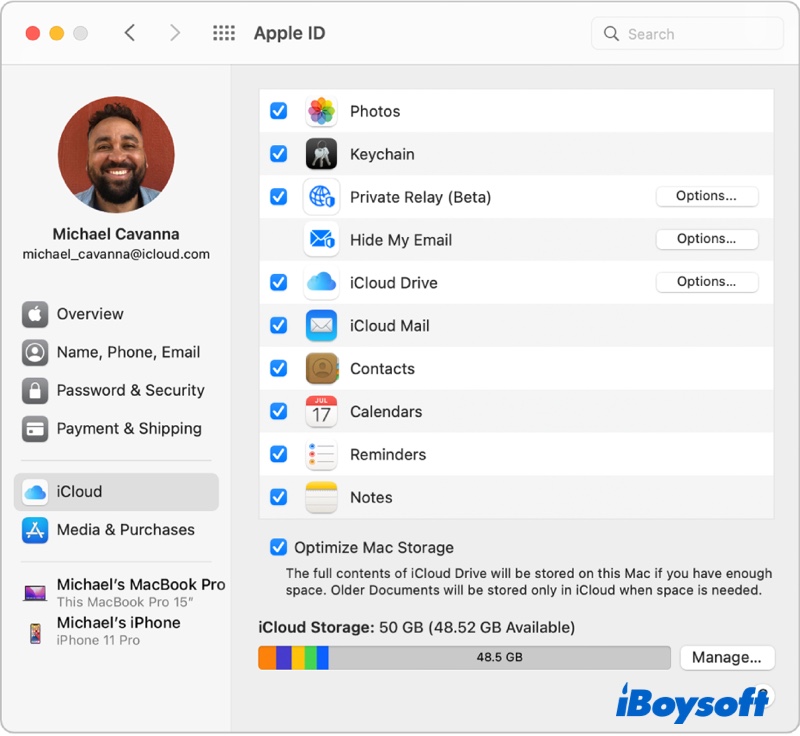Open the all preferences grid view

223,33
